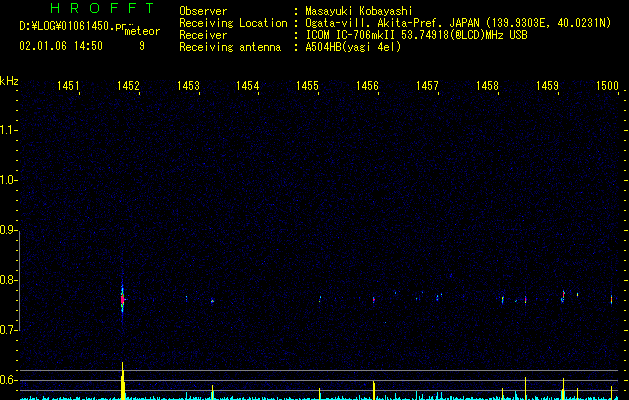
Task: Select observer name Masayuki Kobayashi
Action: pyautogui.click(x=359, y=11)
